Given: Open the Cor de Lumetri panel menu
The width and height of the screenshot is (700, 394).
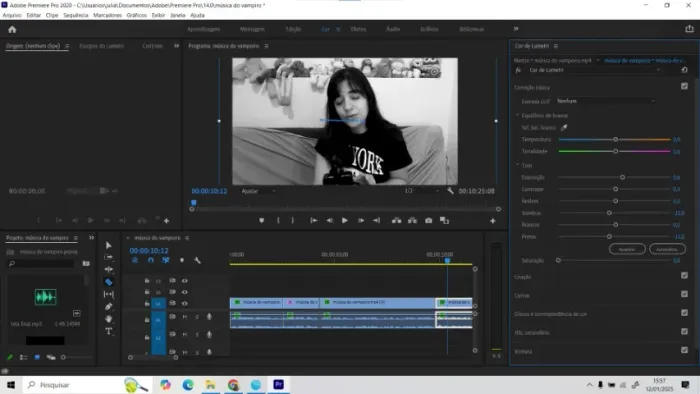Looking at the screenshot, I should (556, 46).
